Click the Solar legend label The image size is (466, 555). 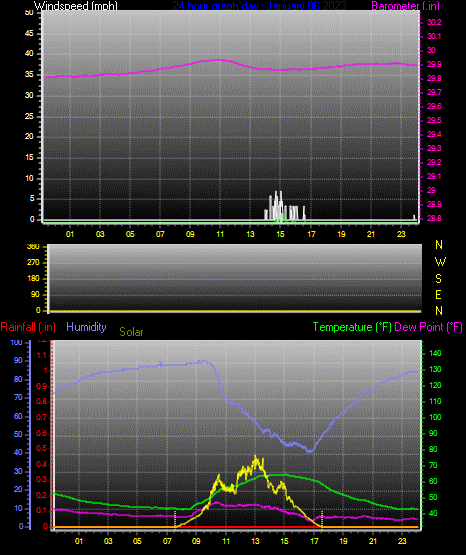click(131, 332)
